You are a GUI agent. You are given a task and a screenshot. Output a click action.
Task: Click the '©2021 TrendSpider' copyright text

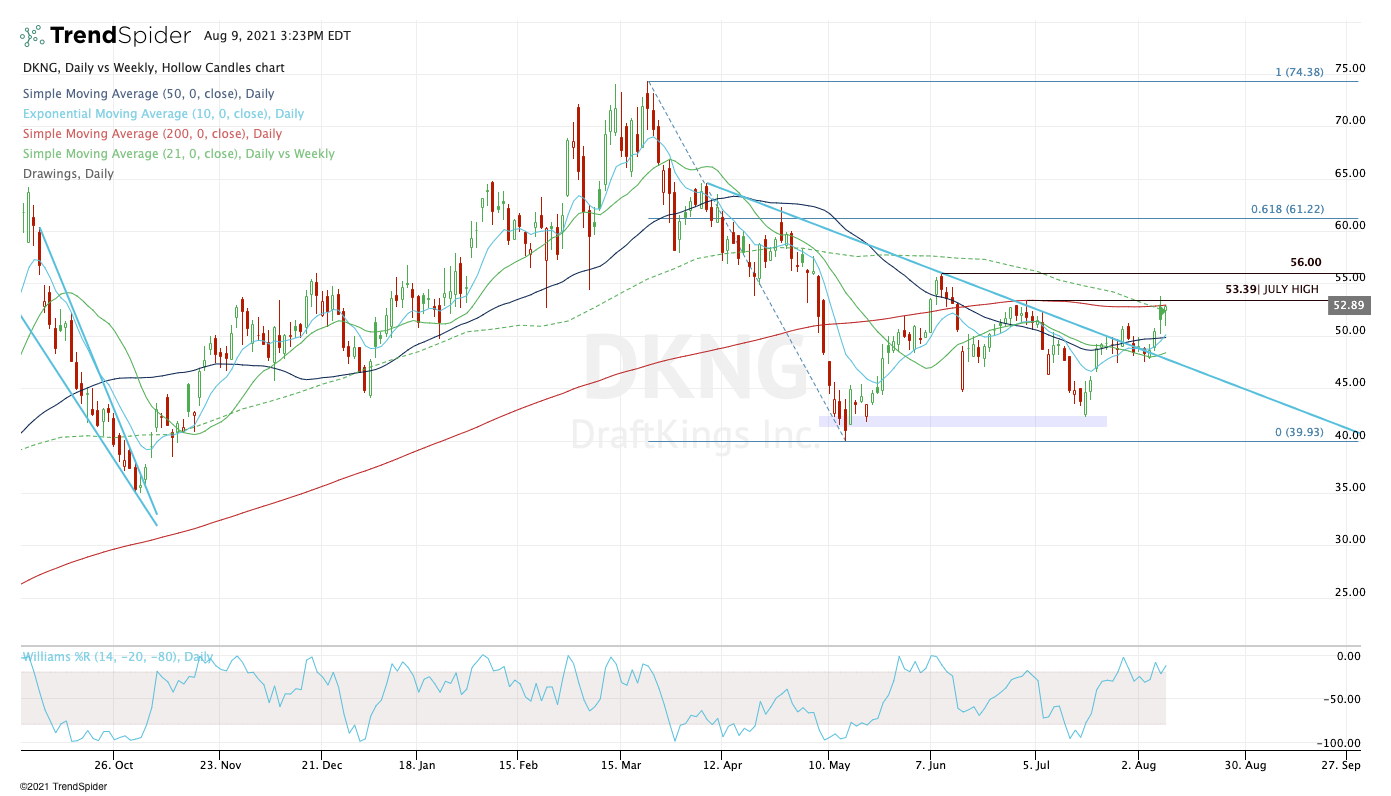pyautogui.click(x=63, y=787)
